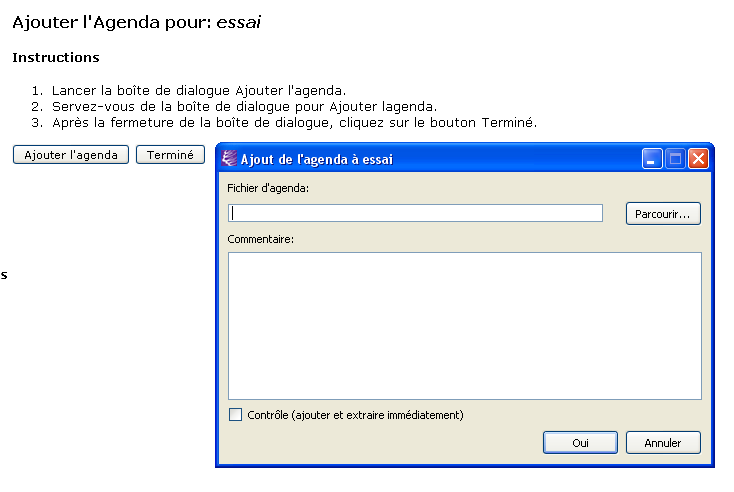Minimize the Ajout de l'agenda dialog
This screenshot has width=734, height=492.
652,158
